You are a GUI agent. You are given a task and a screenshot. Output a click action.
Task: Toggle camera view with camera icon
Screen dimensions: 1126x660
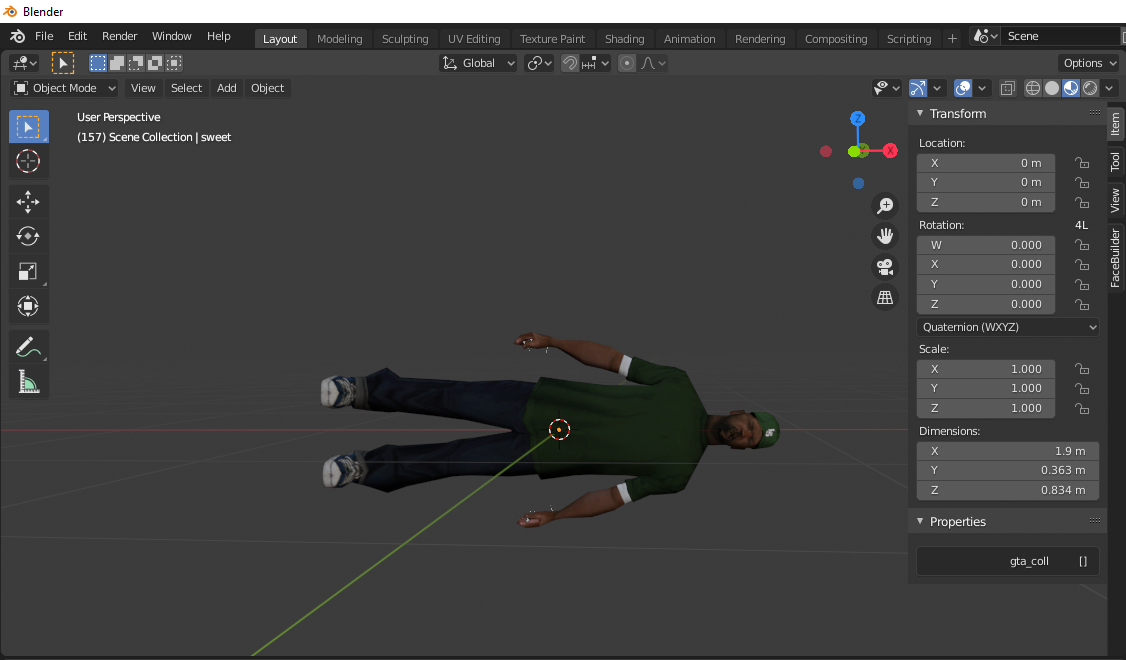885,267
